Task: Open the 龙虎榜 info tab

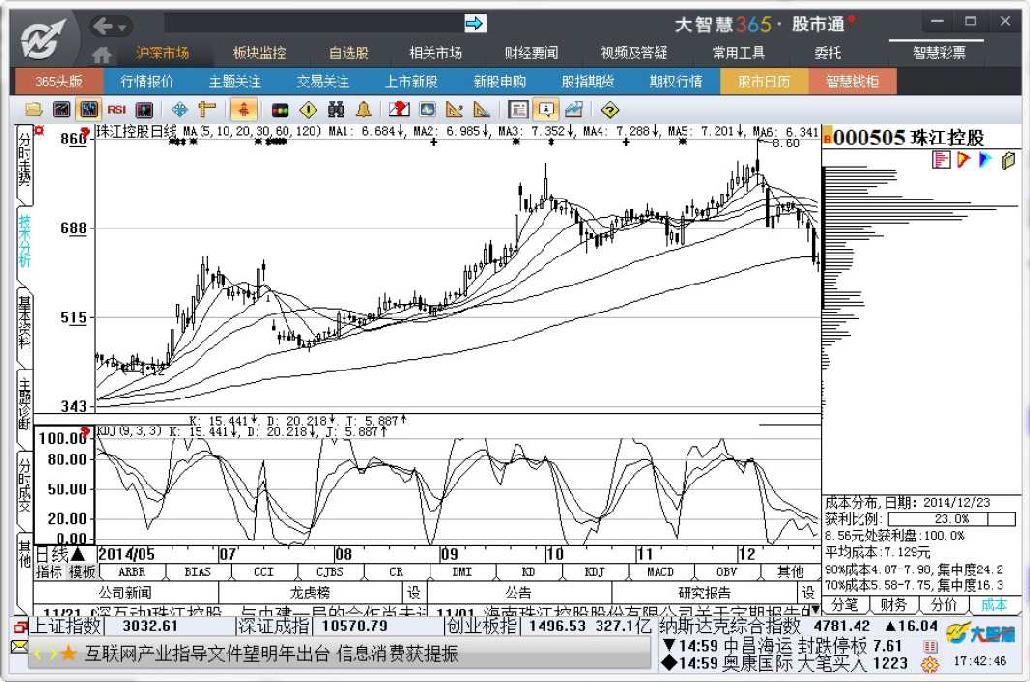Action: point(309,593)
